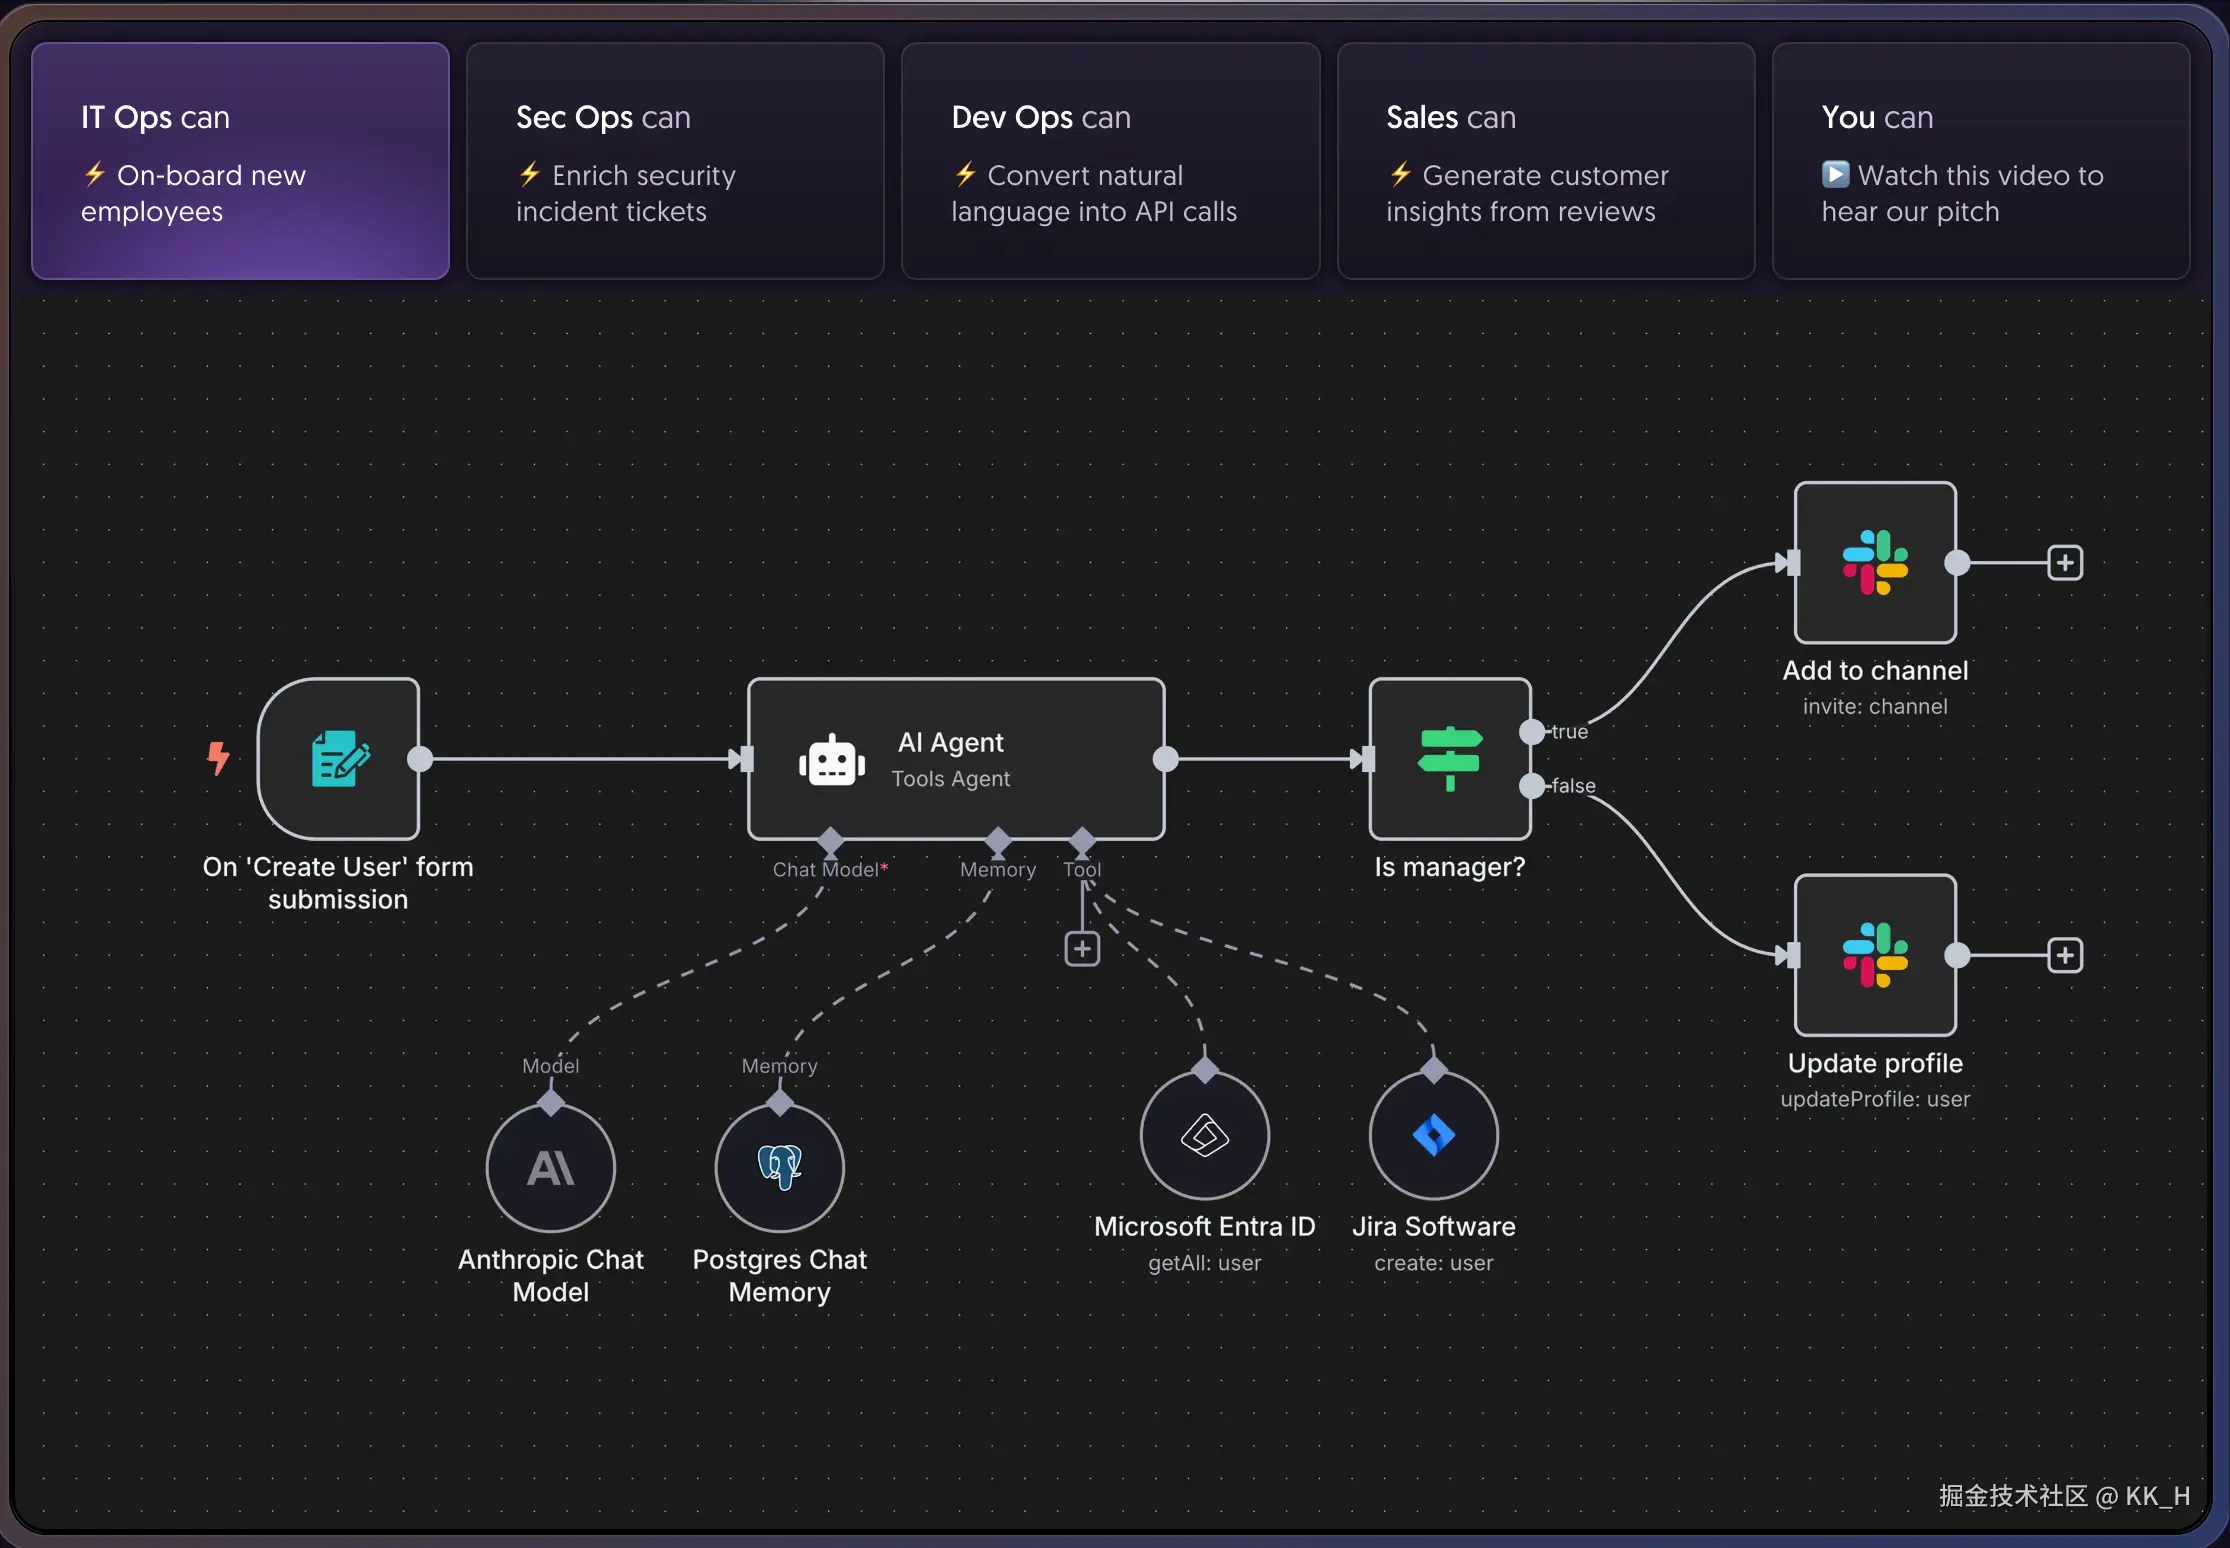Click the Jira Software create user node
Image resolution: width=2230 pixels, height=1548 pixels.
[x=1432, y=1135]
